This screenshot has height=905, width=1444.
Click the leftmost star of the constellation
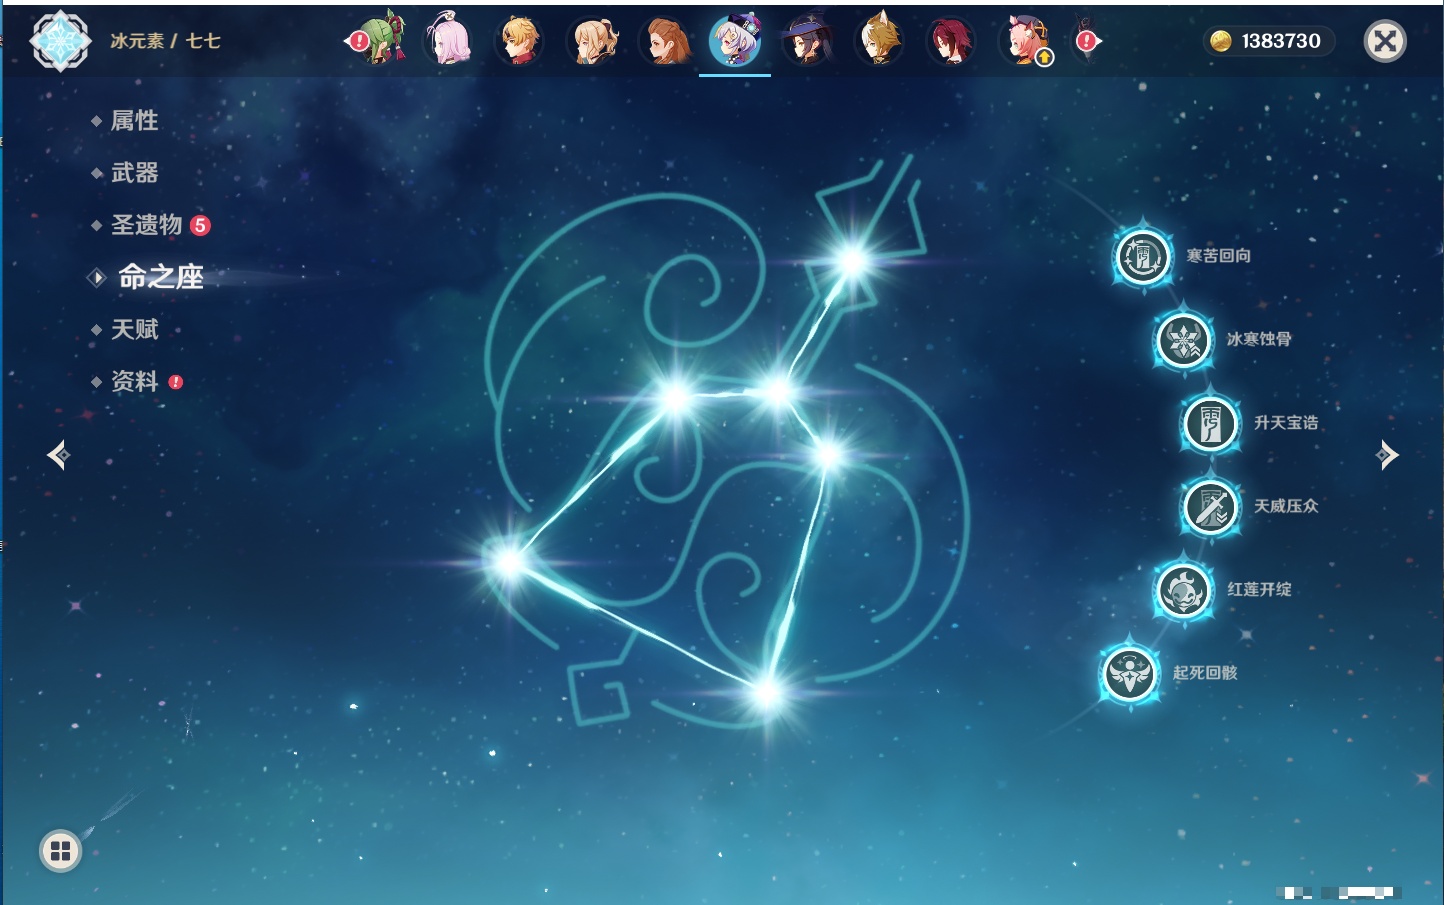pos(509,563)
